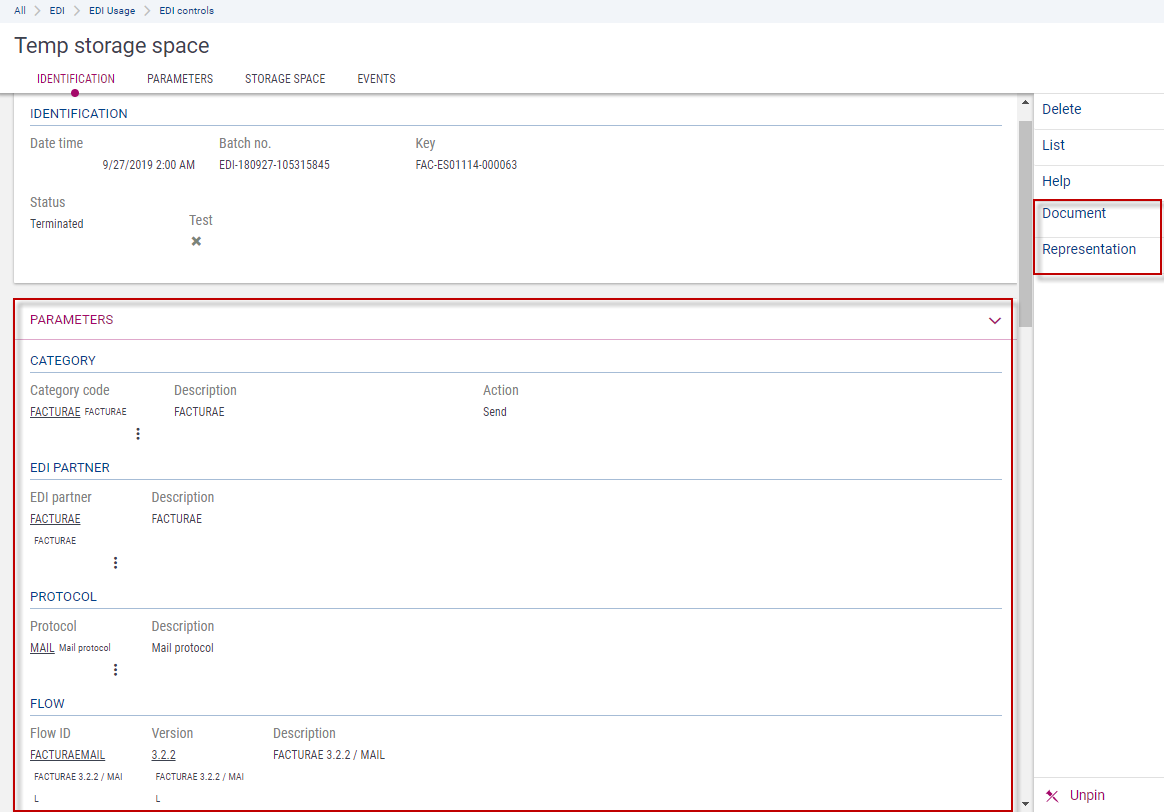The width and height of the screenshot is (1164, 812).
Task: Open the Protocol field actions menu
Action: pyautogui.click(x=115, y=670)
